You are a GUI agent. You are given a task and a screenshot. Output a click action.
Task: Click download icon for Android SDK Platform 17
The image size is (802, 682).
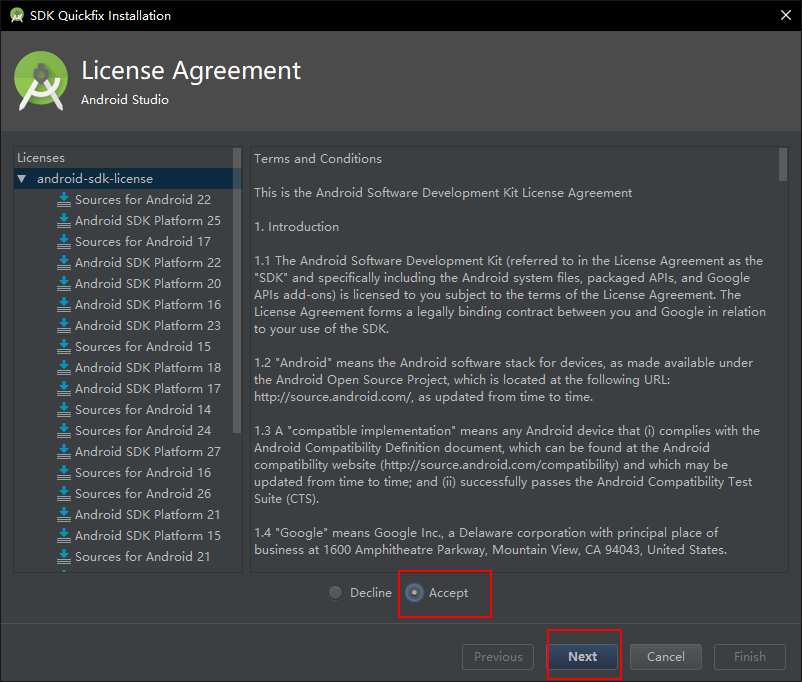pyautogui.click(x=64, y=388)
